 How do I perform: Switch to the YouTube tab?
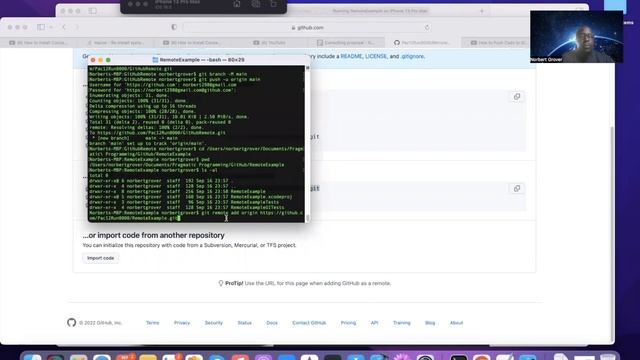[269, 42]
